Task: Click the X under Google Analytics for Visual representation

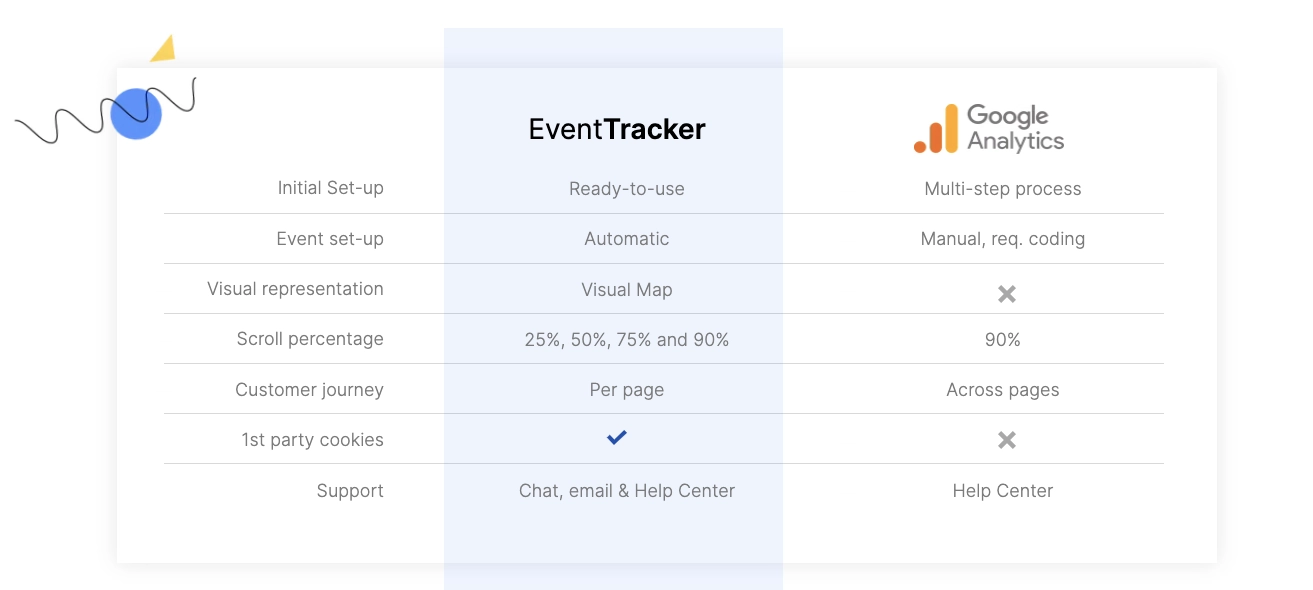Action: coord(1004,293)
